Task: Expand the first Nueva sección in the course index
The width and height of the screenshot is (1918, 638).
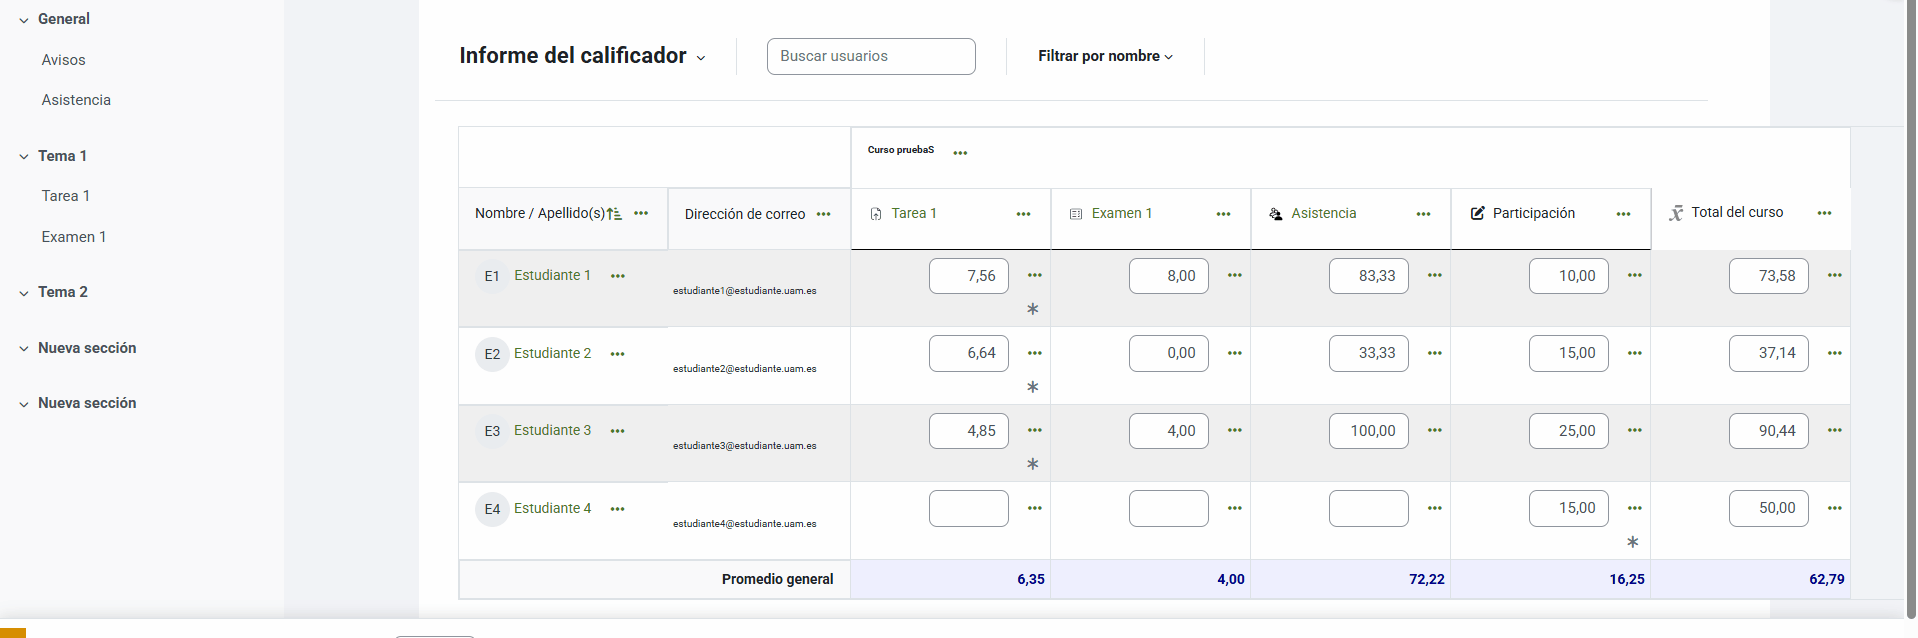Action: pos(24,349)
